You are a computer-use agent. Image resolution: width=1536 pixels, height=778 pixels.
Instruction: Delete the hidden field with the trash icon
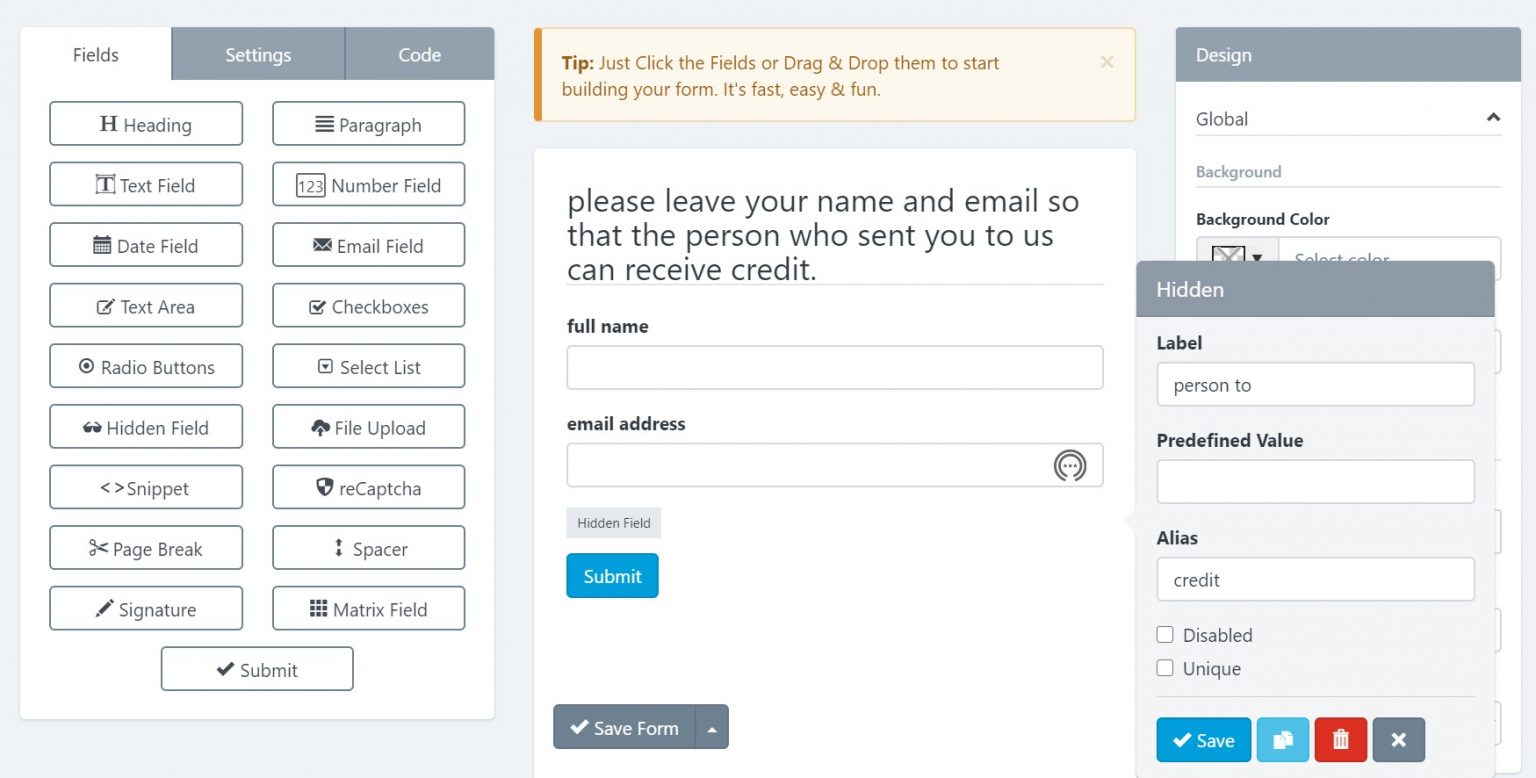(1340, 740)
